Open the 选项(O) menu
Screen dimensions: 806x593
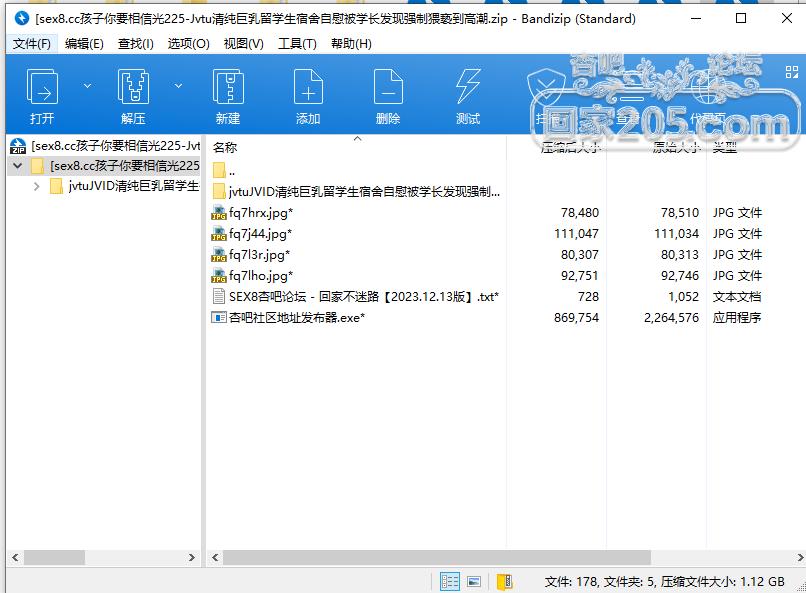(189, 44)
